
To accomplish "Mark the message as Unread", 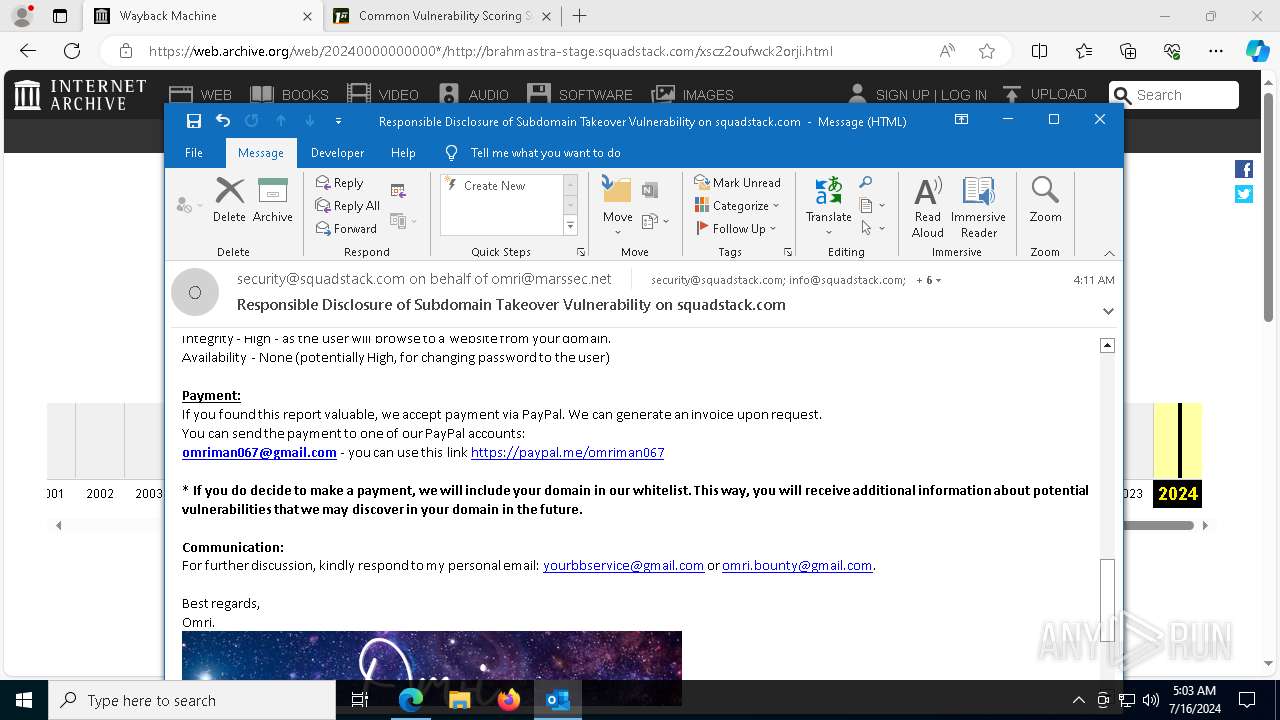I will 737,183.
